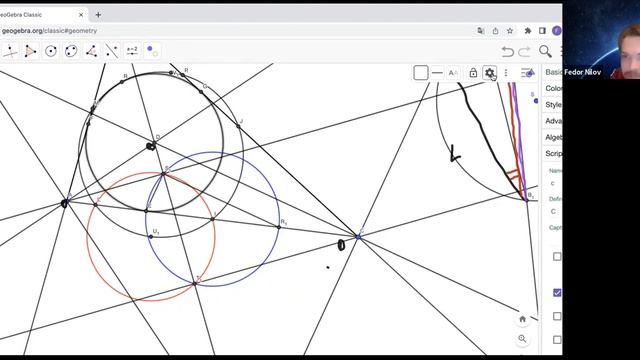Open the line style dropdown
640x360 pixels.
(x=437, y=73)
